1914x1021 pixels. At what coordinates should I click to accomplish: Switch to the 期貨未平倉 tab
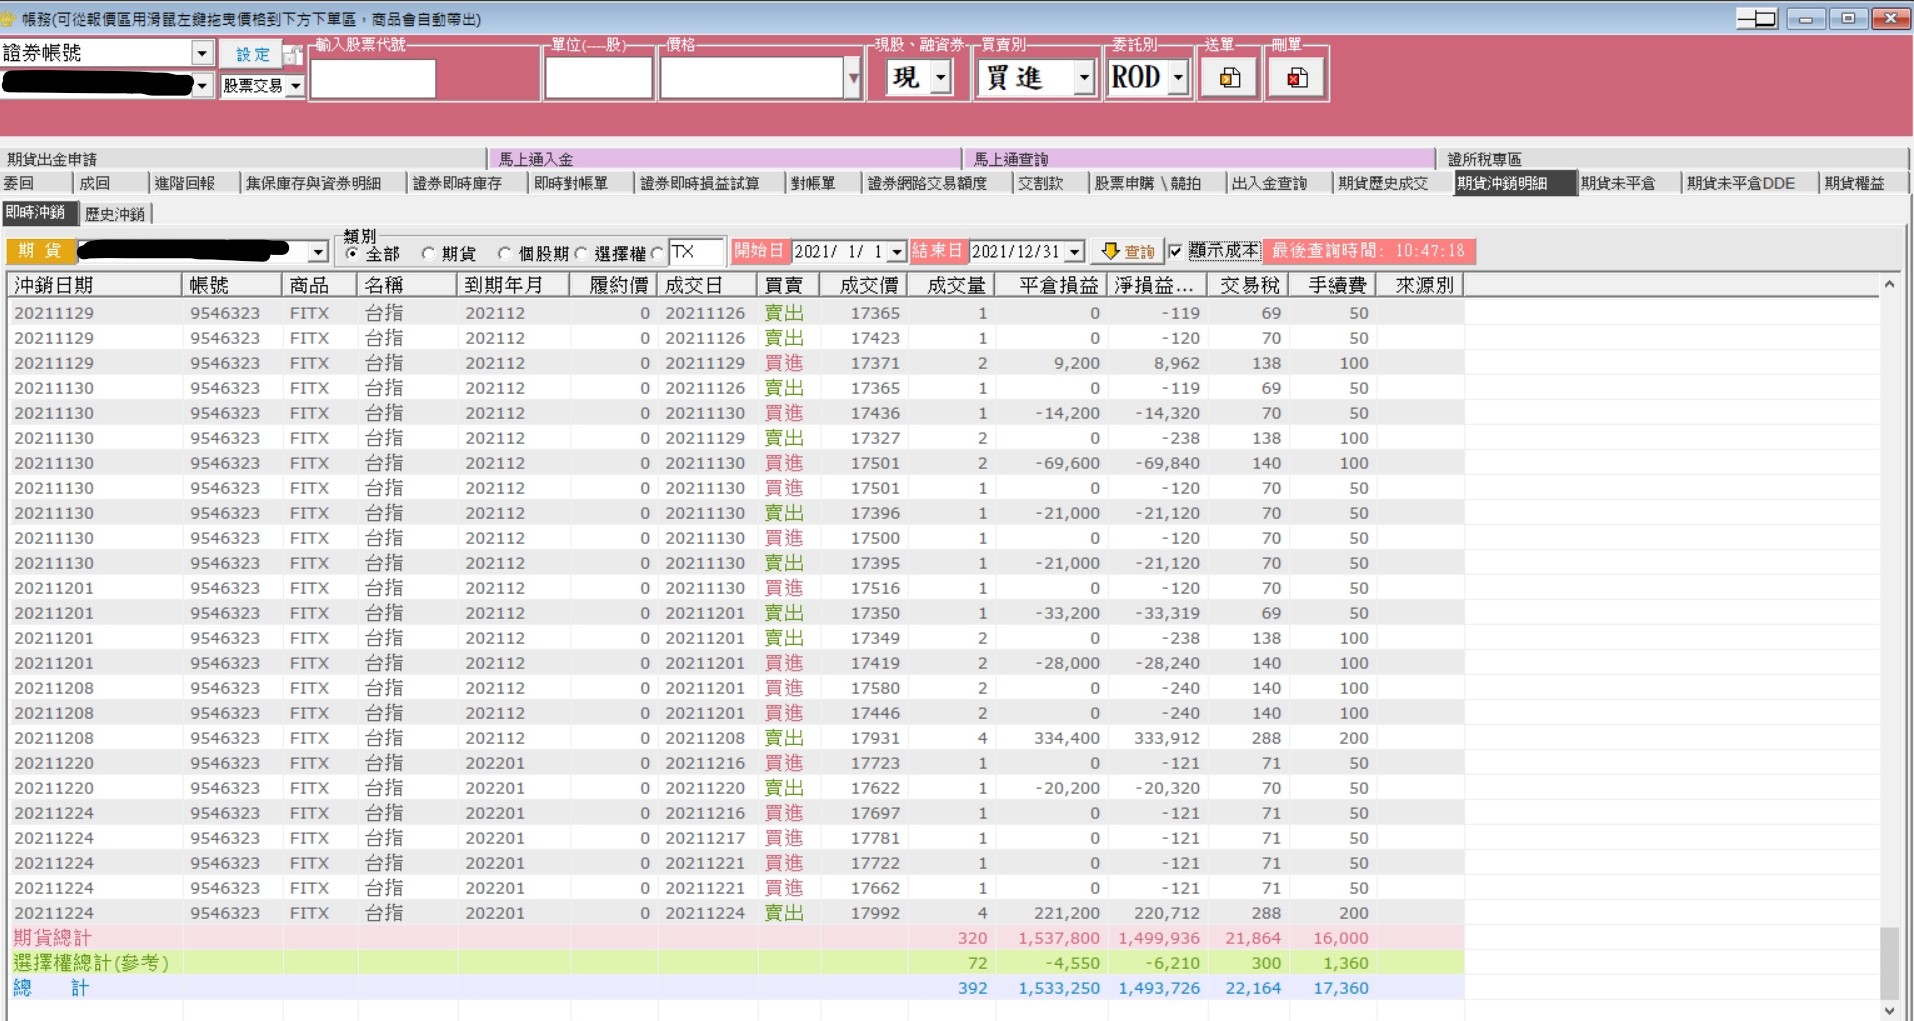(1618, 183)
